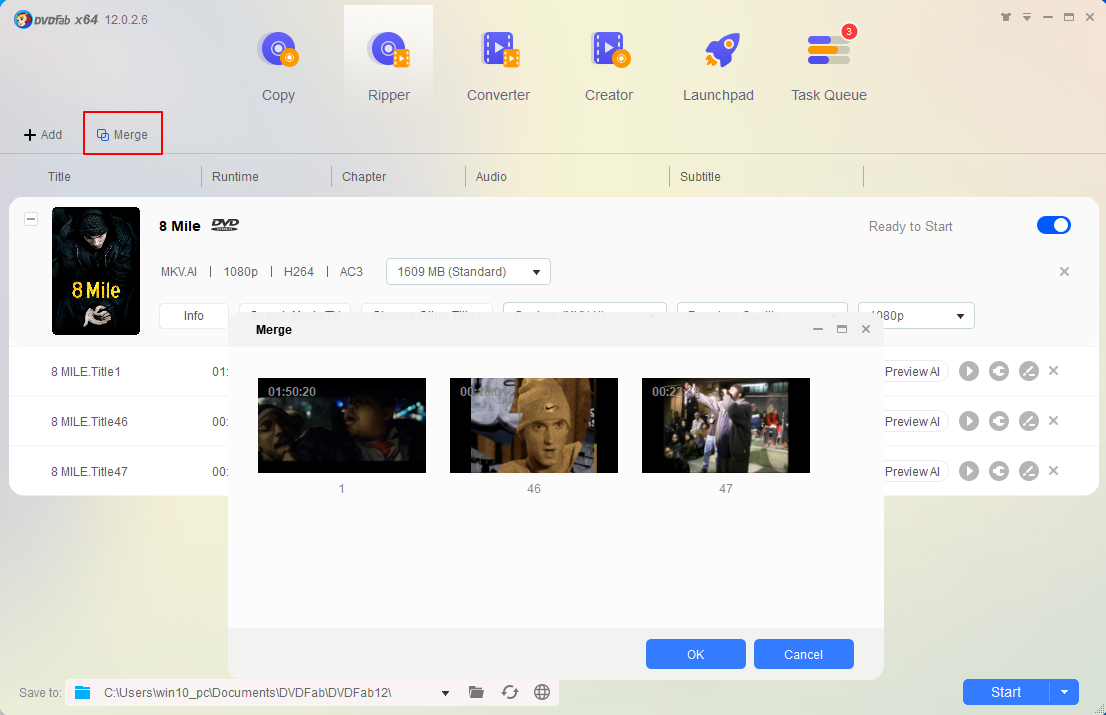Remove the 8 Mile source with X
The height and width of the screenshot is (715, 1106).
[x=1064, y=271]
